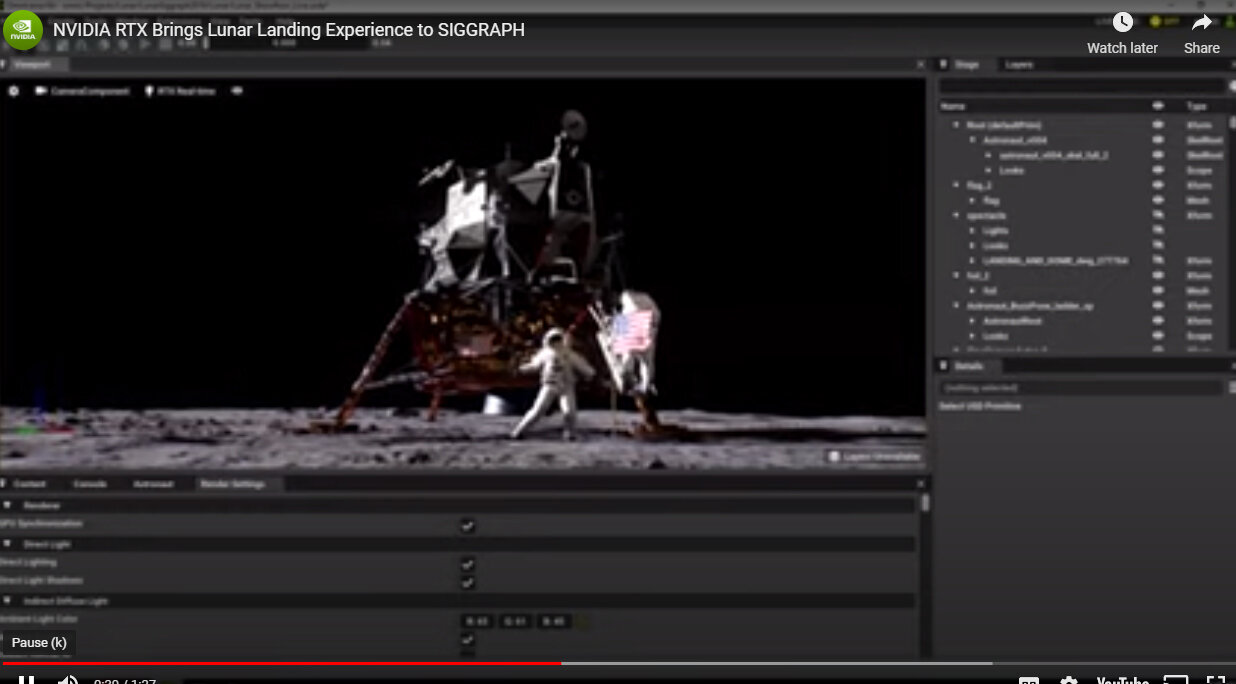Click Ambient Light Color G value field
The image size is (1236, 684).
pos(515,621)
